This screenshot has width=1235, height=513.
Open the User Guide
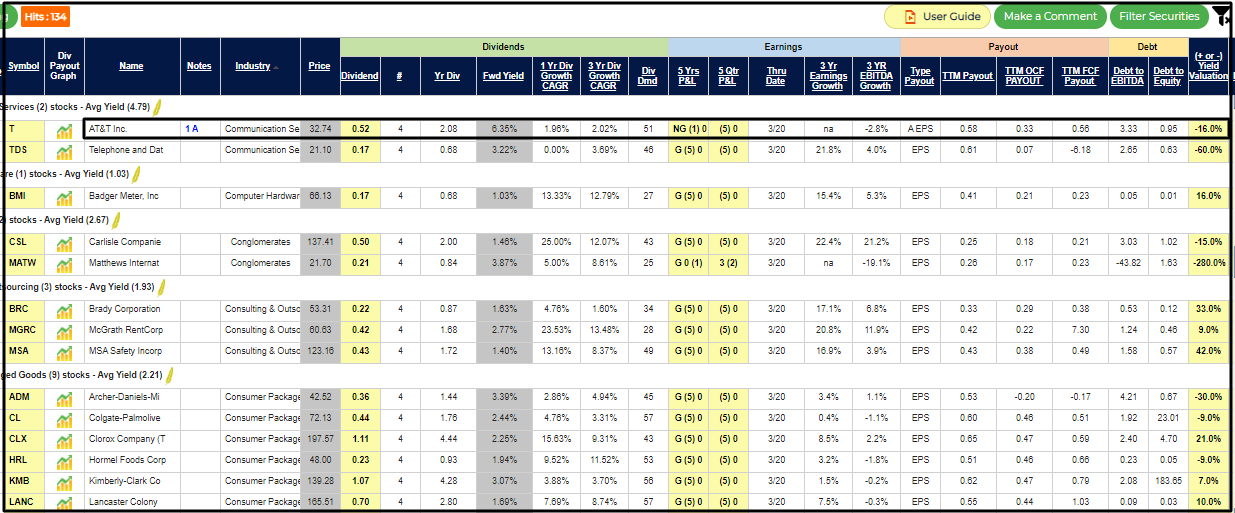click(x=937, y=16)
